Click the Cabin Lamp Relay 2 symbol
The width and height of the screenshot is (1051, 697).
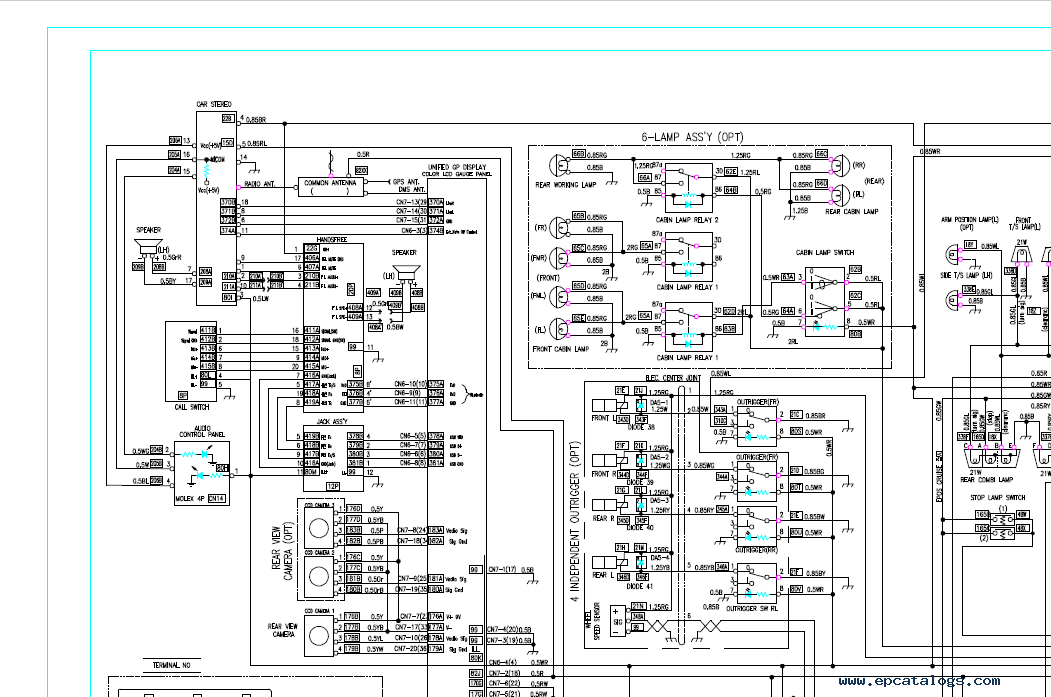click(688, 186)
